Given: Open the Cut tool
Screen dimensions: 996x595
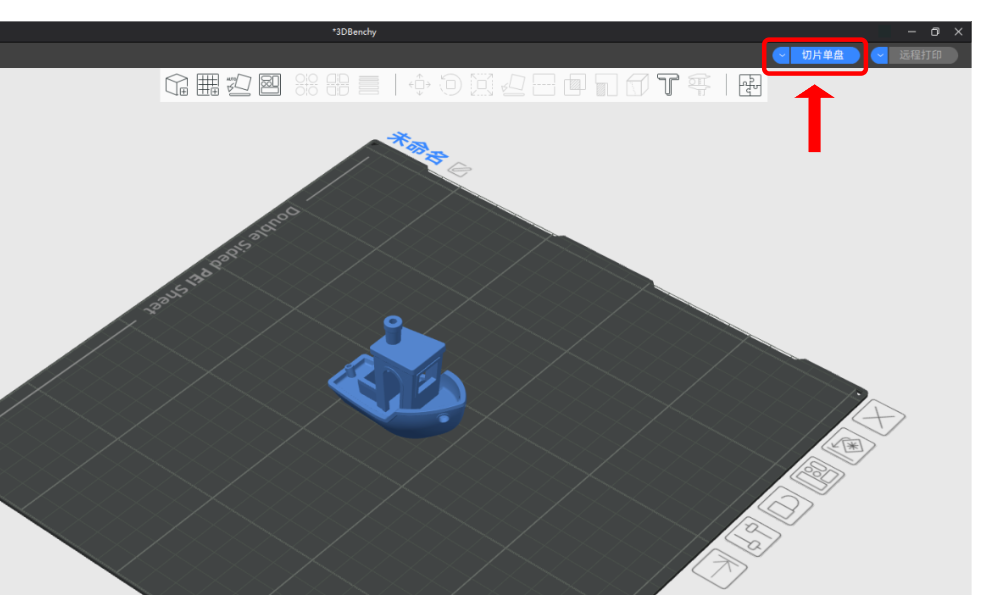Looking at the screenshot, I should pyautogui.click(x=544, y=84).
